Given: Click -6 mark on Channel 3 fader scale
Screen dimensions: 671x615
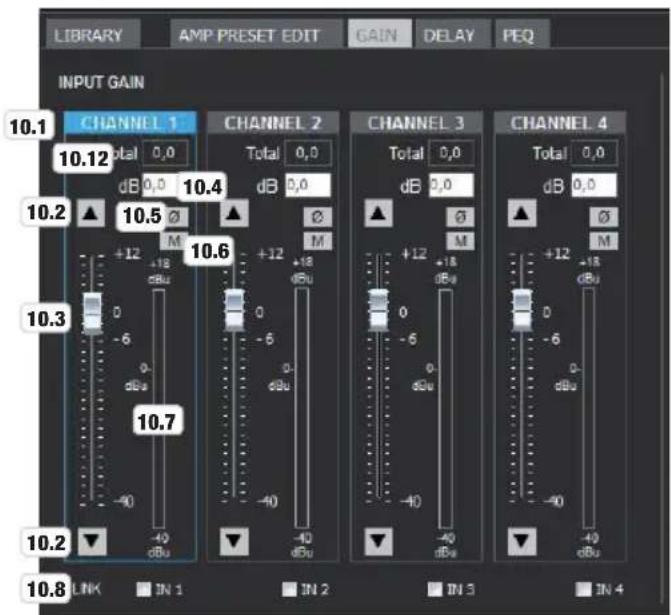Looking at the screenshot, I should point(409,339).
